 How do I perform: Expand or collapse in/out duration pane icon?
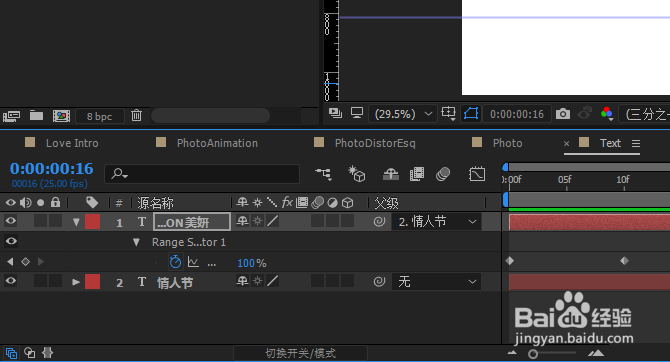(47, 353)
